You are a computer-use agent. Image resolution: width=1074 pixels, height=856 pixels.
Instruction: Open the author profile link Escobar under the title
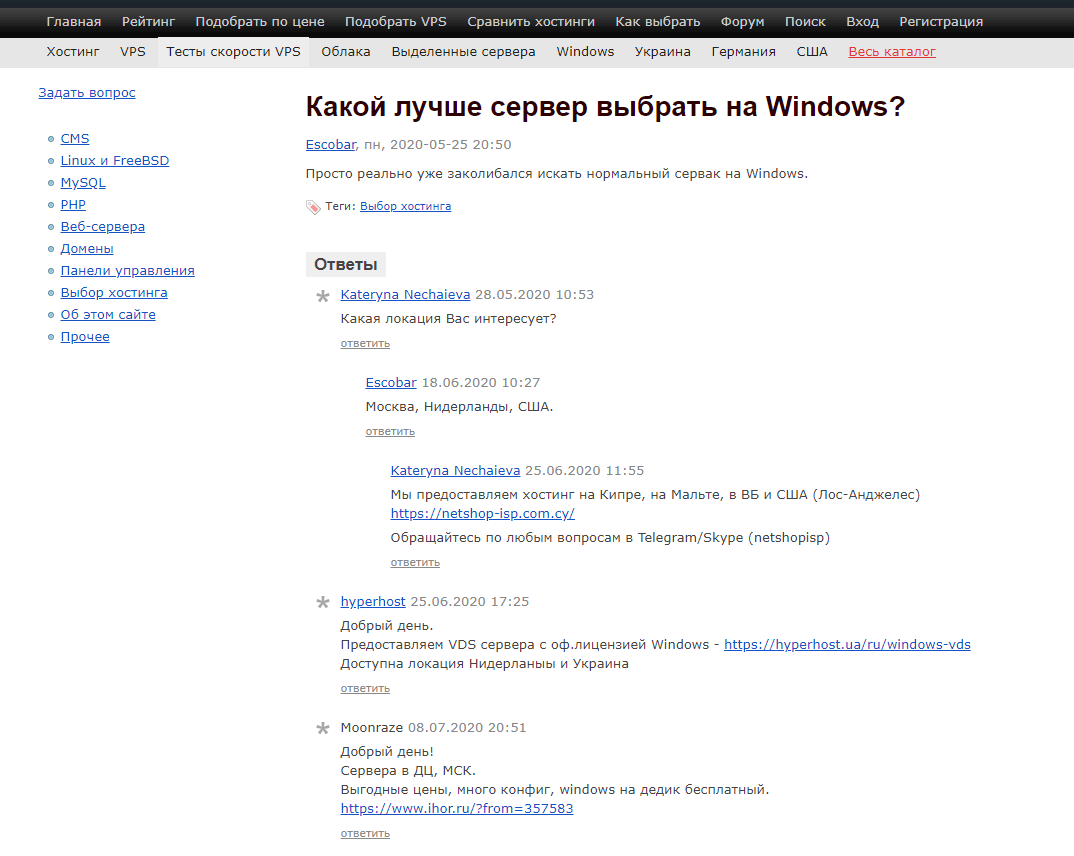coord(330,145)
